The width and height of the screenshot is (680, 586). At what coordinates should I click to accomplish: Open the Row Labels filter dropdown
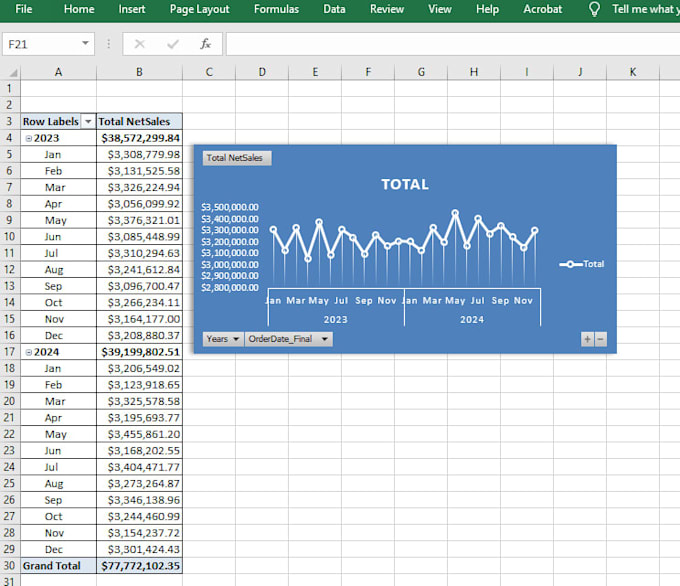coord(88,122)
